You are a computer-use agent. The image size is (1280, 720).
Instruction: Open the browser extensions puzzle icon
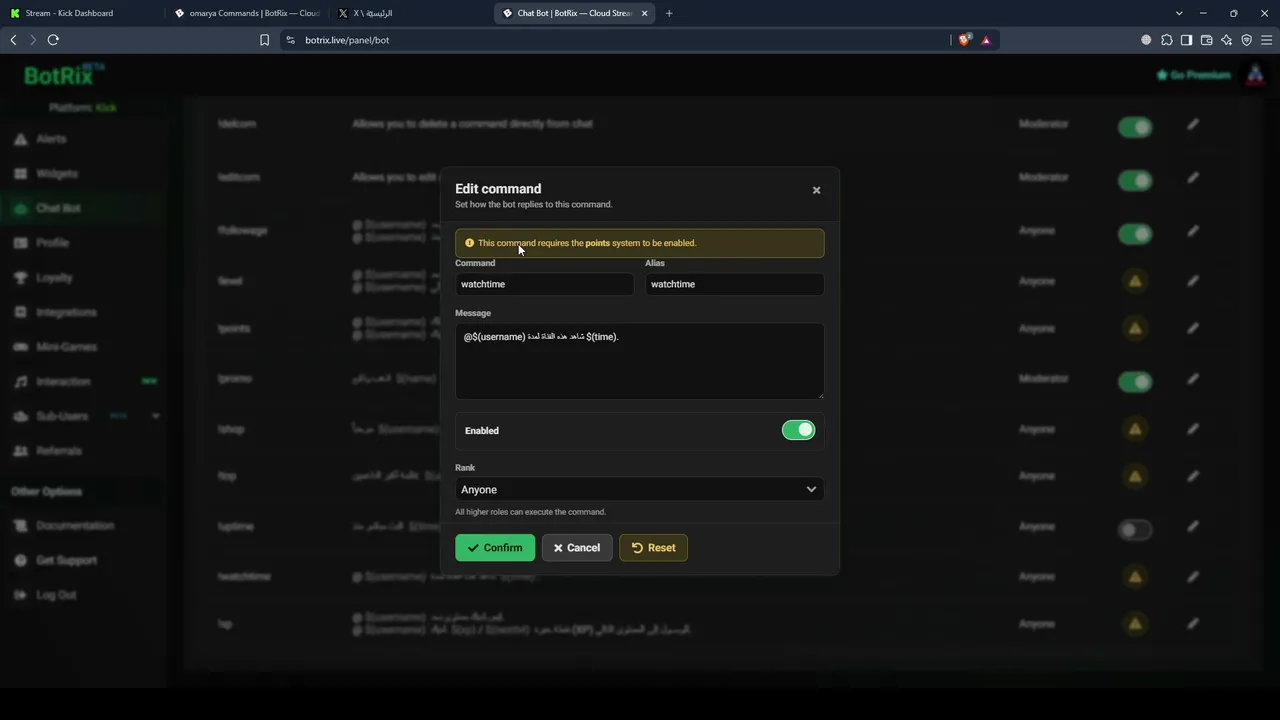coord(1166,40)
